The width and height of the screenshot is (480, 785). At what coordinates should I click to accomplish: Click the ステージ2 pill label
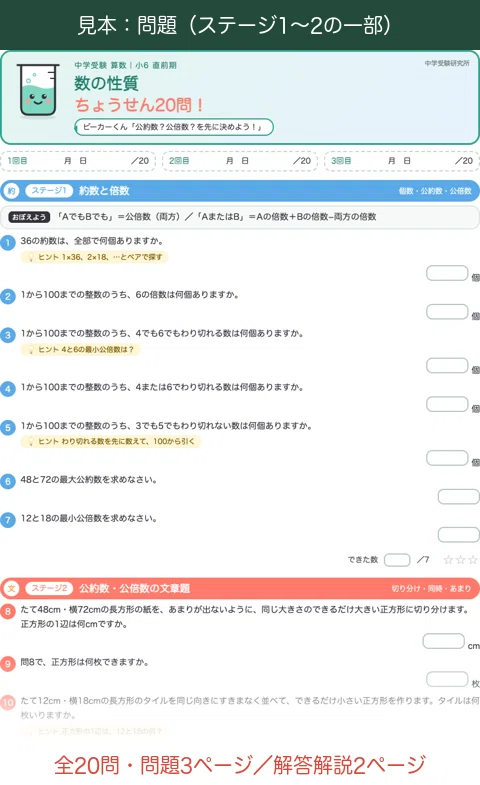click(x=49, y=588)
